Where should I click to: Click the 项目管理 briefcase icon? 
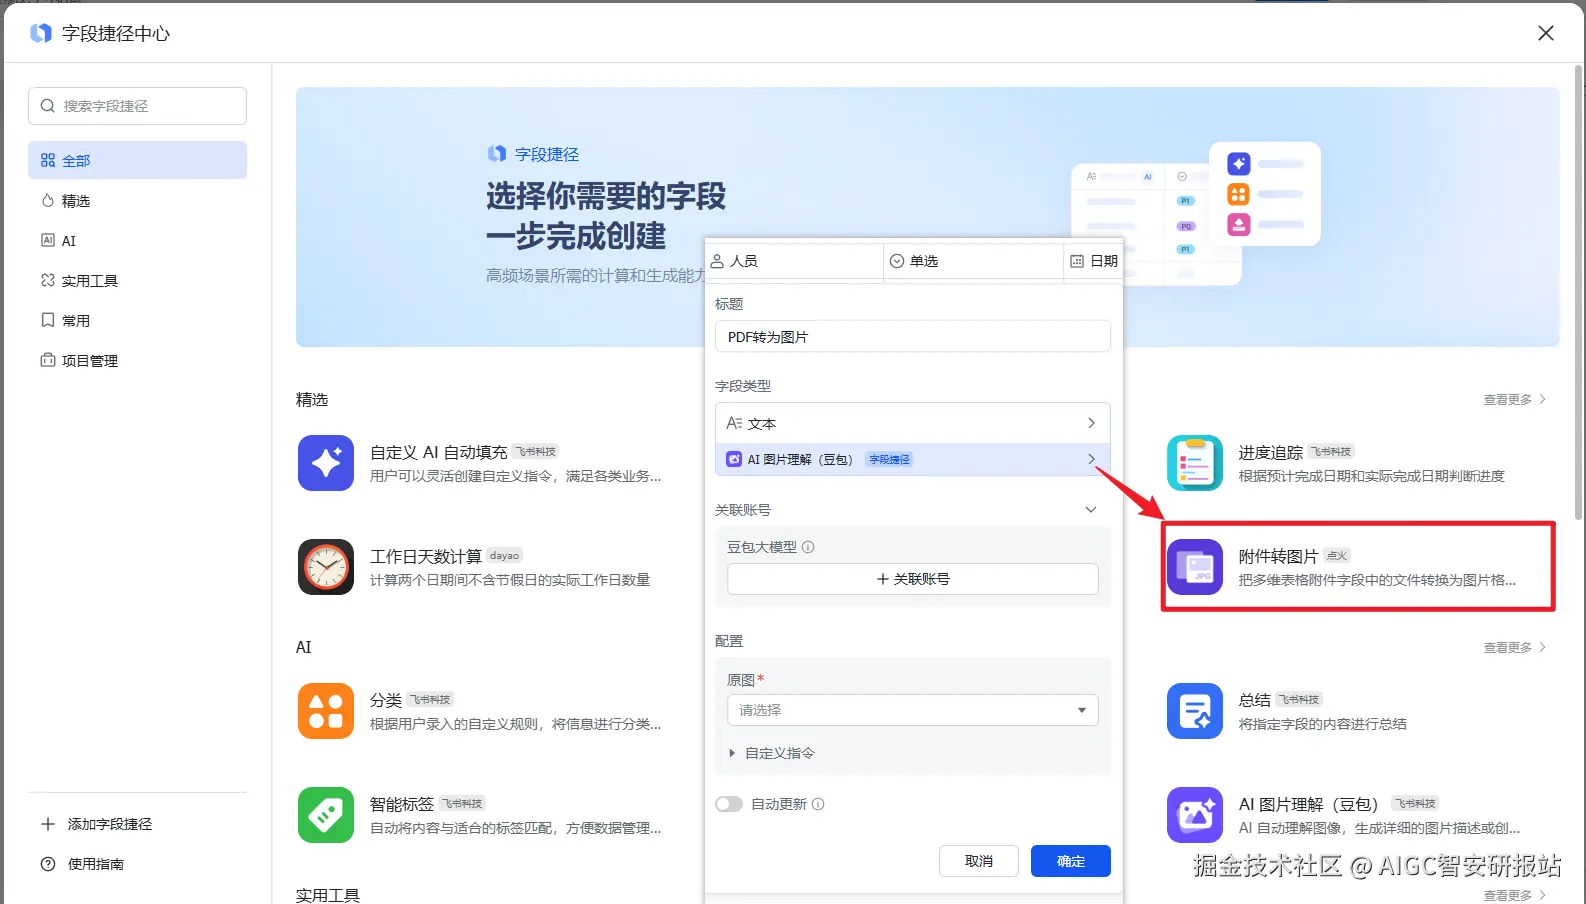click(x=48, y=360)
